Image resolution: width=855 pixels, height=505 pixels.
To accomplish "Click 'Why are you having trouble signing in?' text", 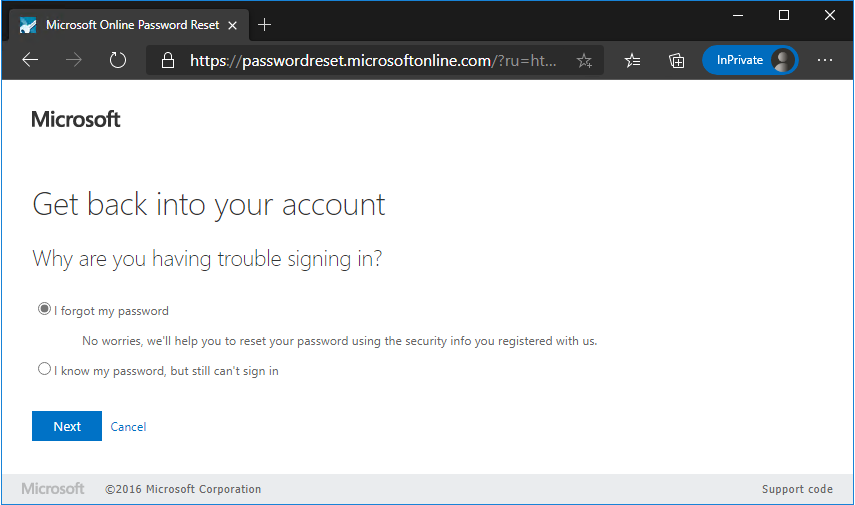I will click(207, 258).
